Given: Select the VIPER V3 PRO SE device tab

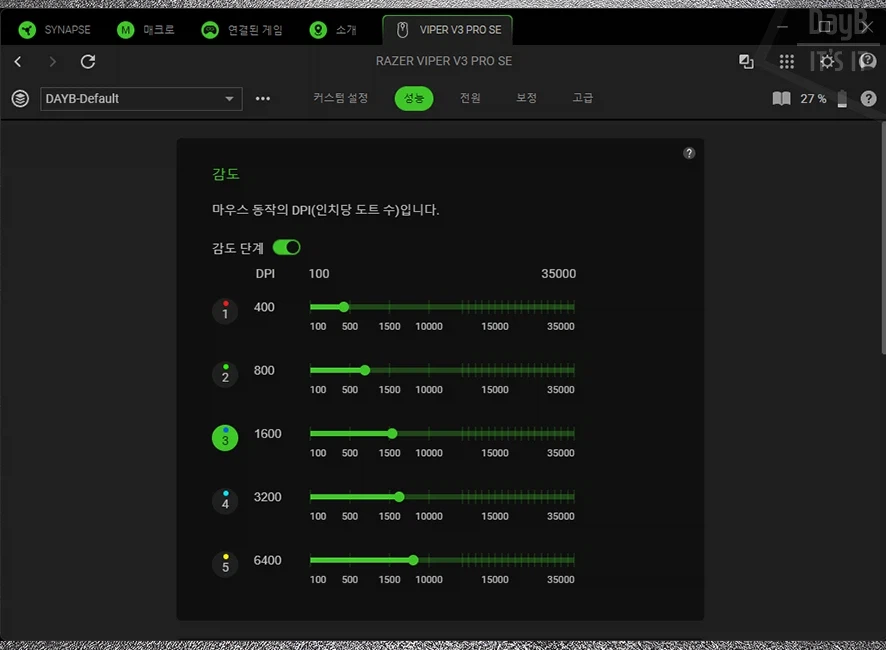Looking at the screenshot, I should [x=447, y=30].
